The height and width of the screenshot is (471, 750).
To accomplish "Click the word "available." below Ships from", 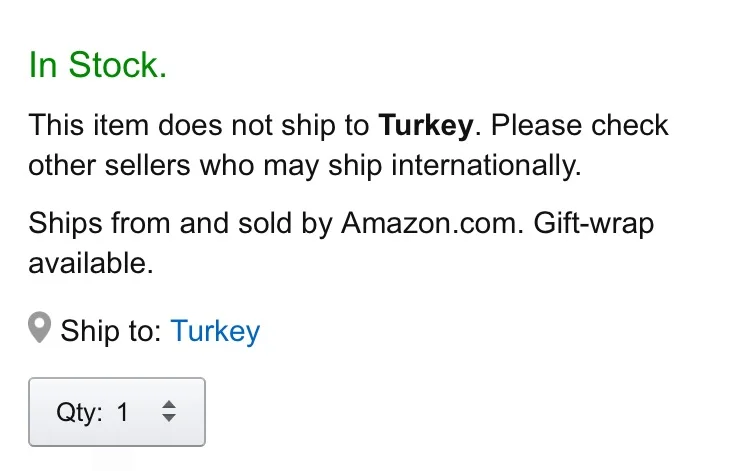I will tap(91, 263).
